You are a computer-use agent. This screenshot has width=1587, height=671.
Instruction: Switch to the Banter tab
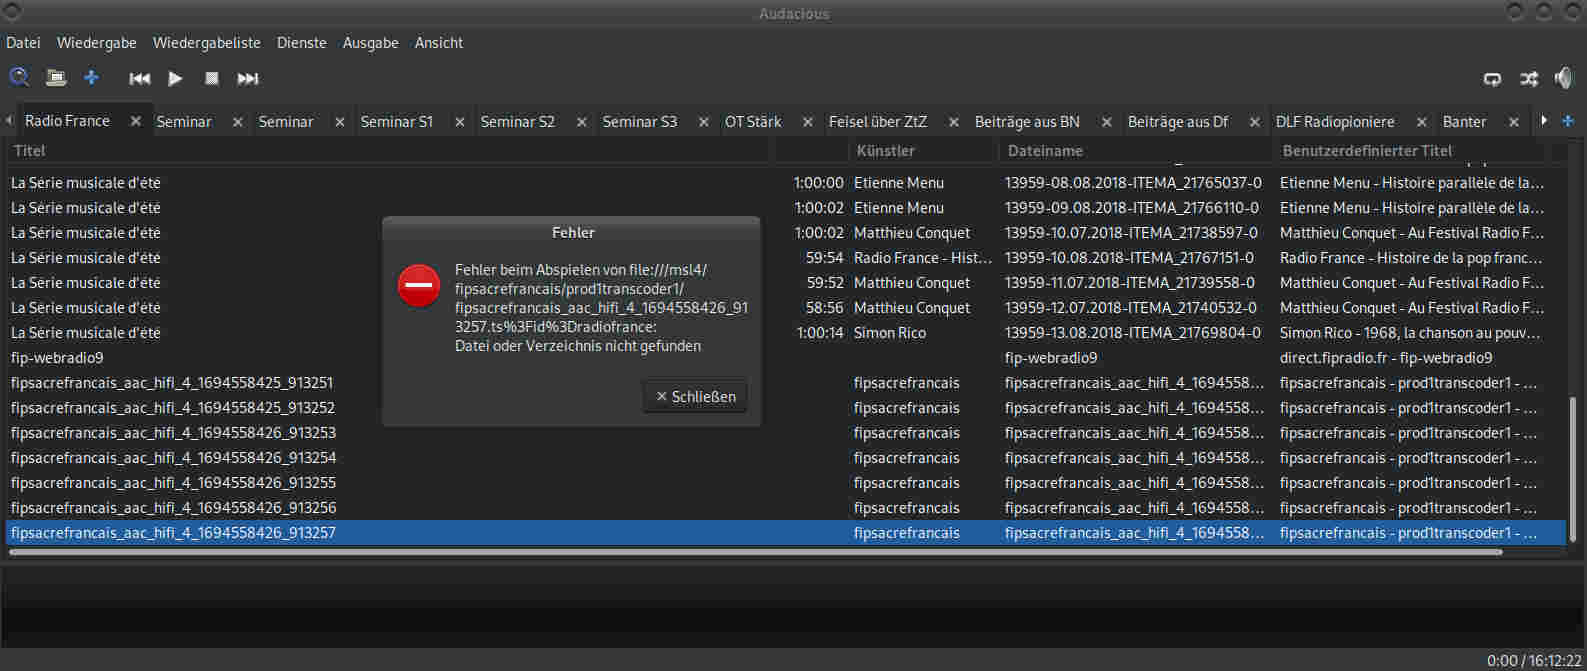1464,122
